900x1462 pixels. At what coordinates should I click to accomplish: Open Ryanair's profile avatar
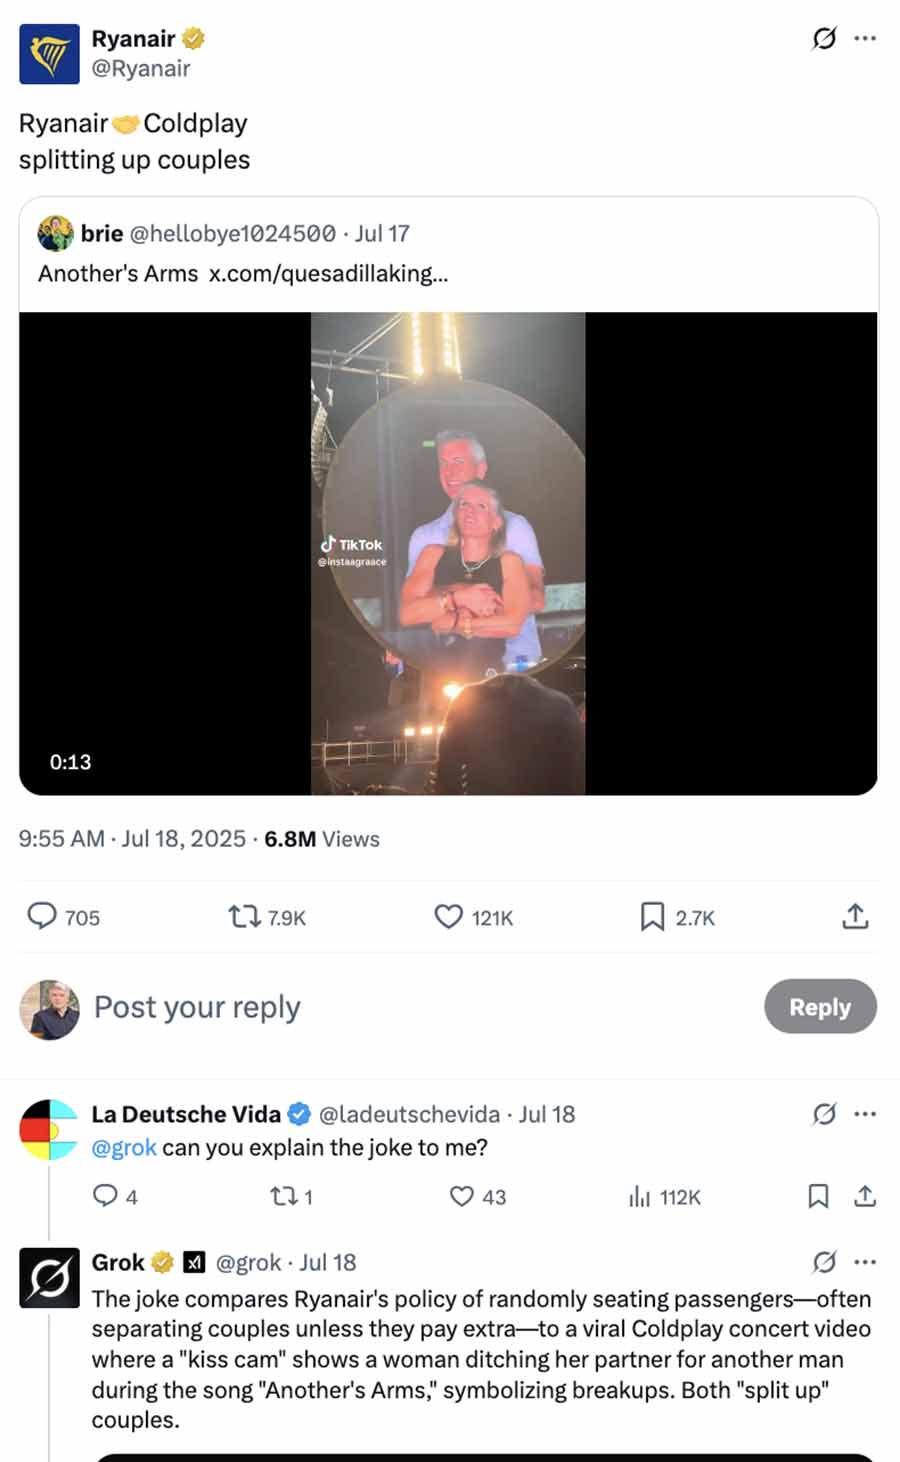(49, 54)
